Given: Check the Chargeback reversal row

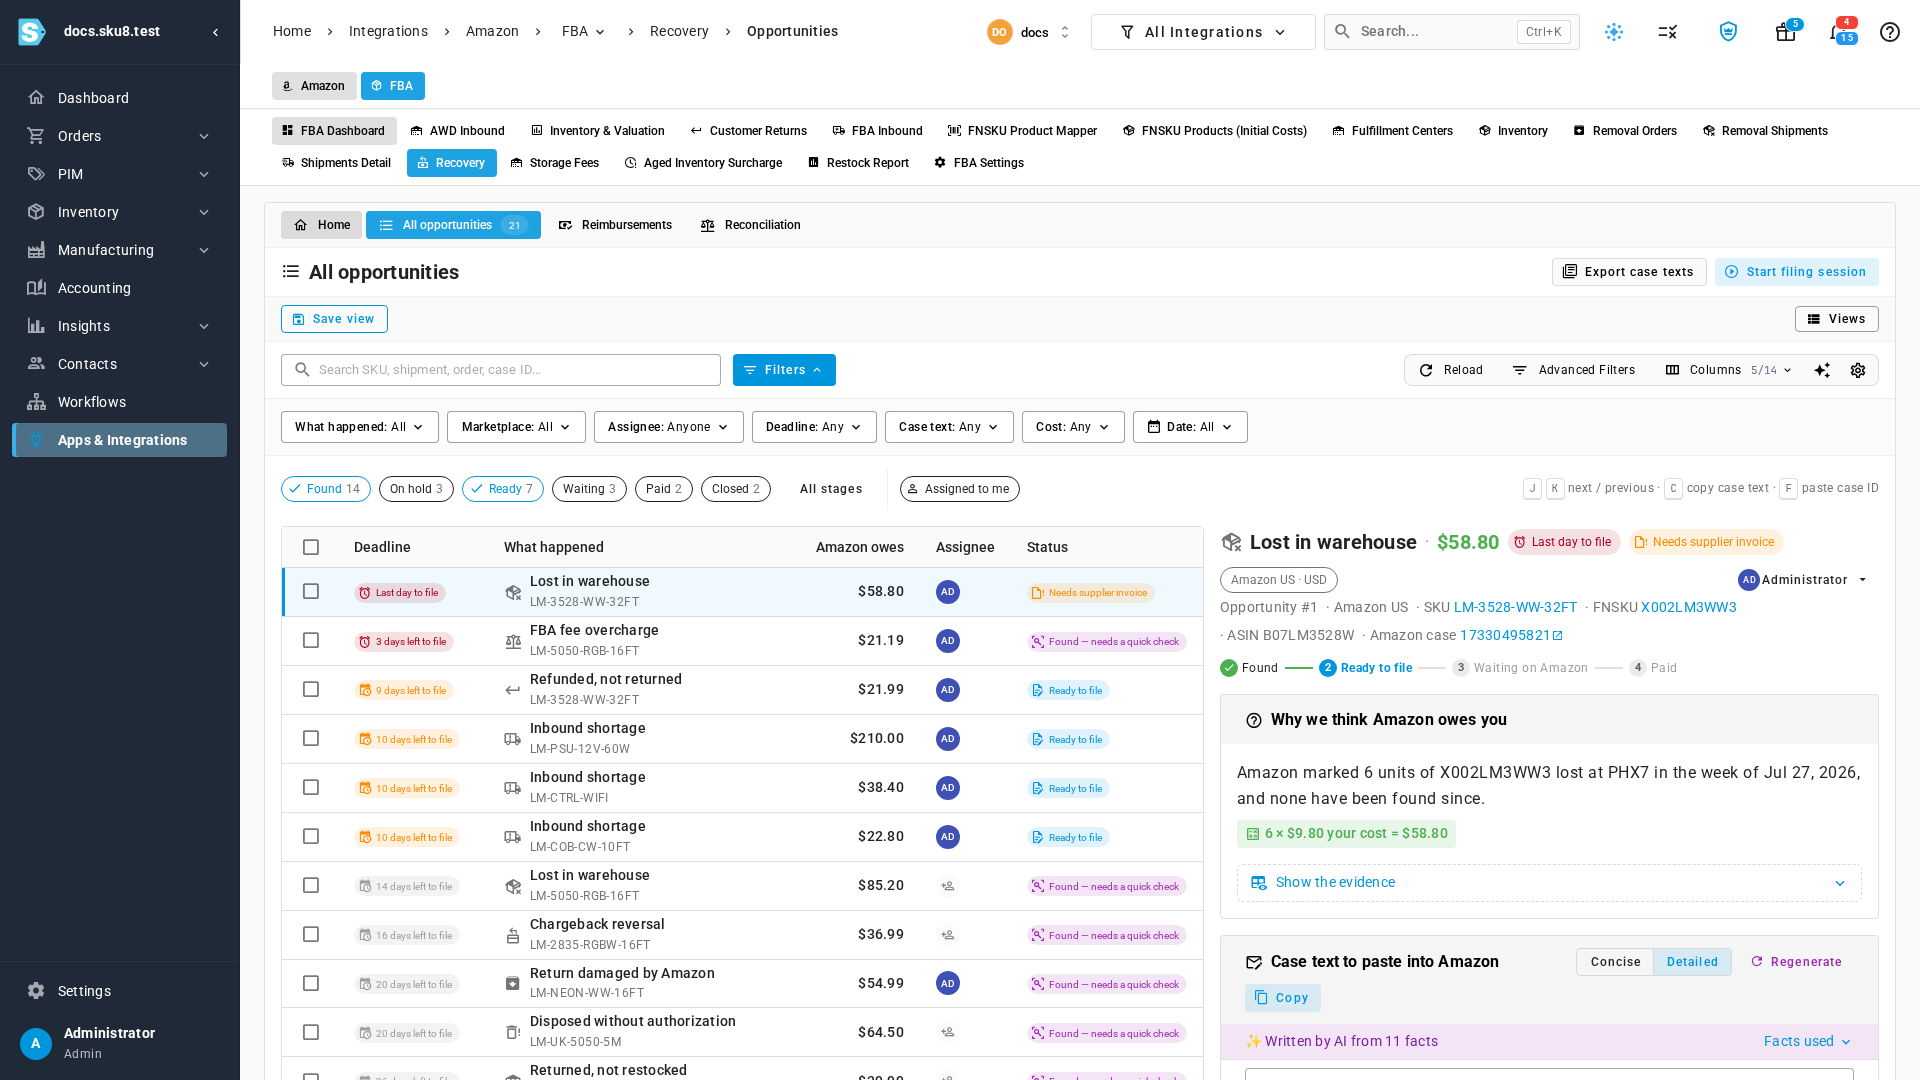Looking at the screenshot, I should pos(311,934).
